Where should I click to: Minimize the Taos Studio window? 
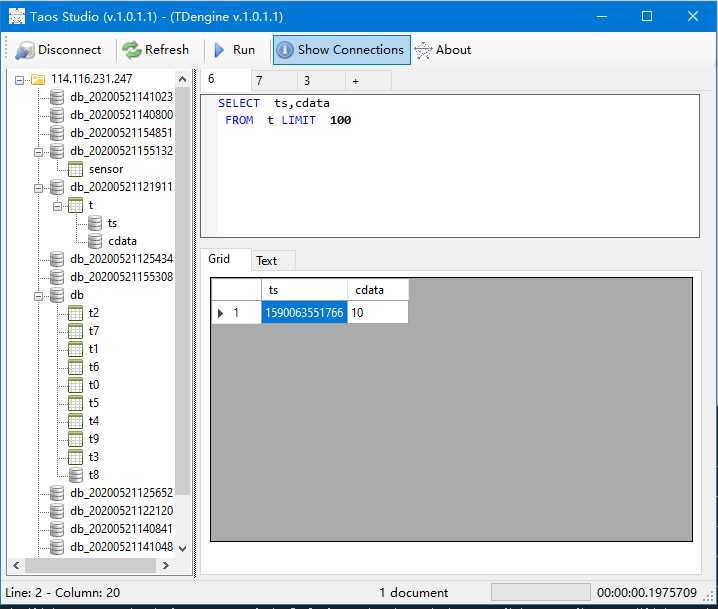[602, 17]
